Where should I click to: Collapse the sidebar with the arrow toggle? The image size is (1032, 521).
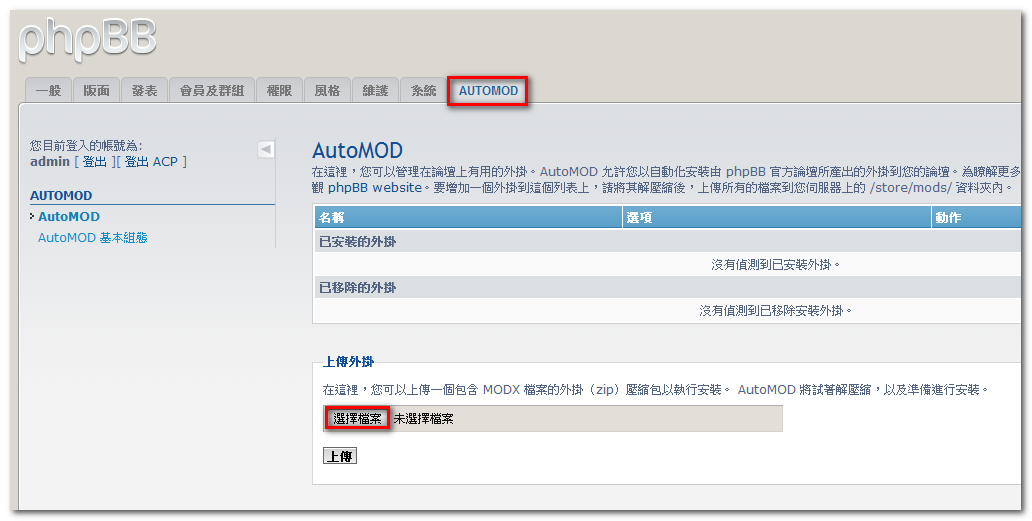pyautogui.click(x=266, y=149)
